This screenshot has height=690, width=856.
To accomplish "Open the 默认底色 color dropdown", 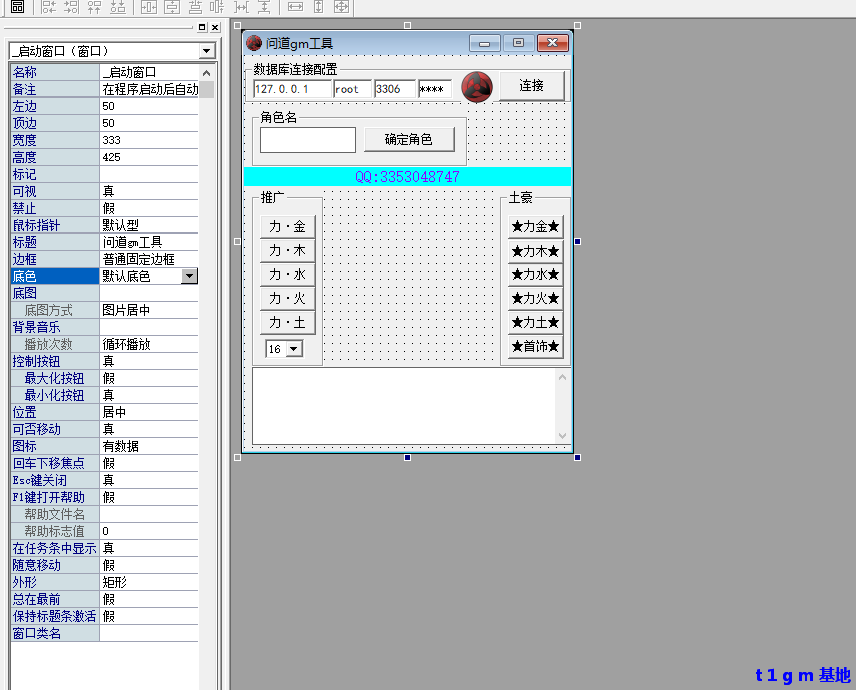I will [190, 276].
